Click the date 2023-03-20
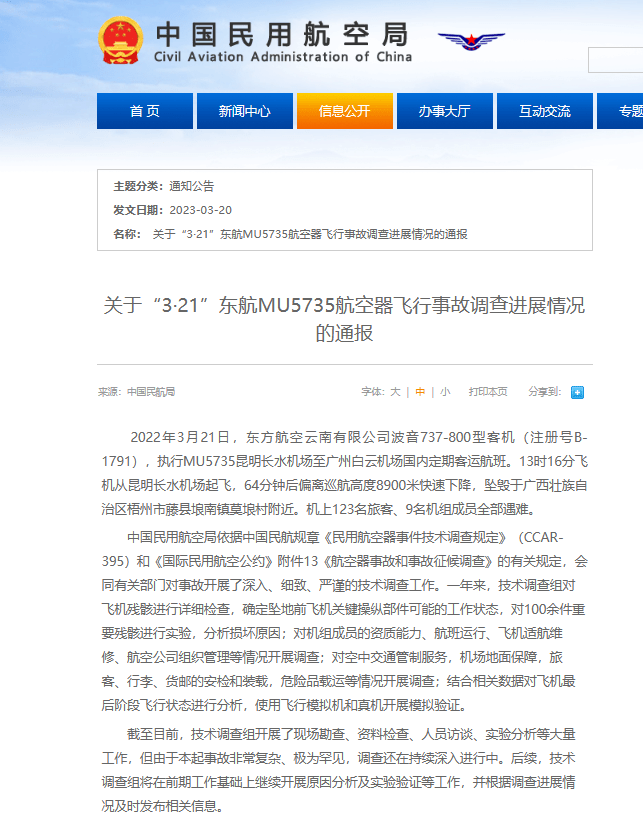 point(201,210)
